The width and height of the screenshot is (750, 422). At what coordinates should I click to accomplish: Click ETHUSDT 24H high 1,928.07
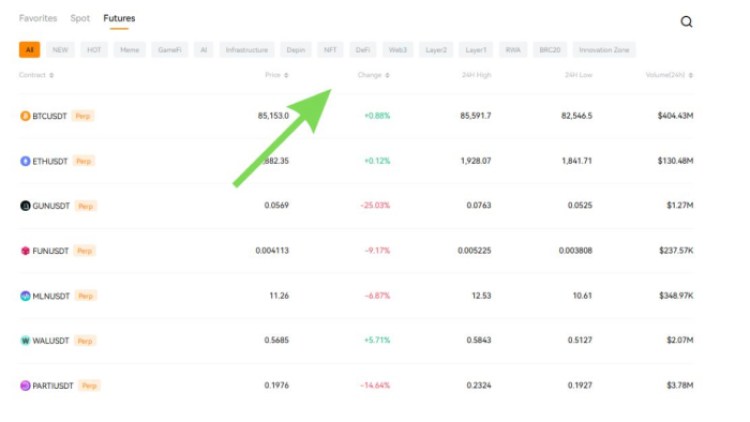pyautogui.click(x=476, y=161)
